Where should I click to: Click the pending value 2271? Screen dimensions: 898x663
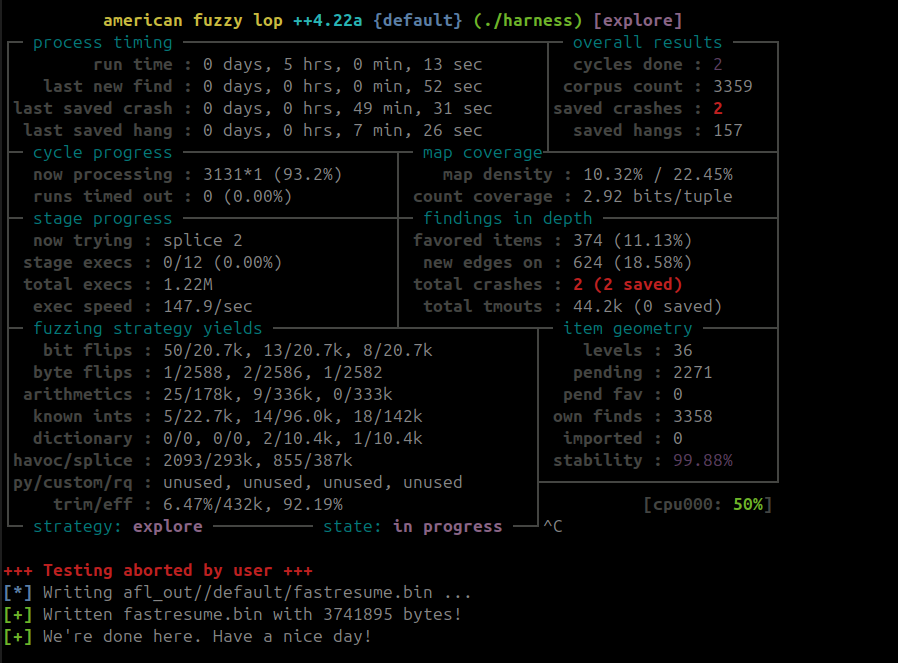pyautogui.click(x=692, y=373)
